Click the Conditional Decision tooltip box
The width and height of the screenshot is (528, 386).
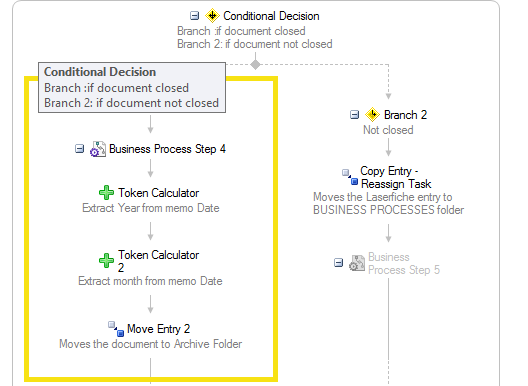pyautogui.click(x=132, y=88)
